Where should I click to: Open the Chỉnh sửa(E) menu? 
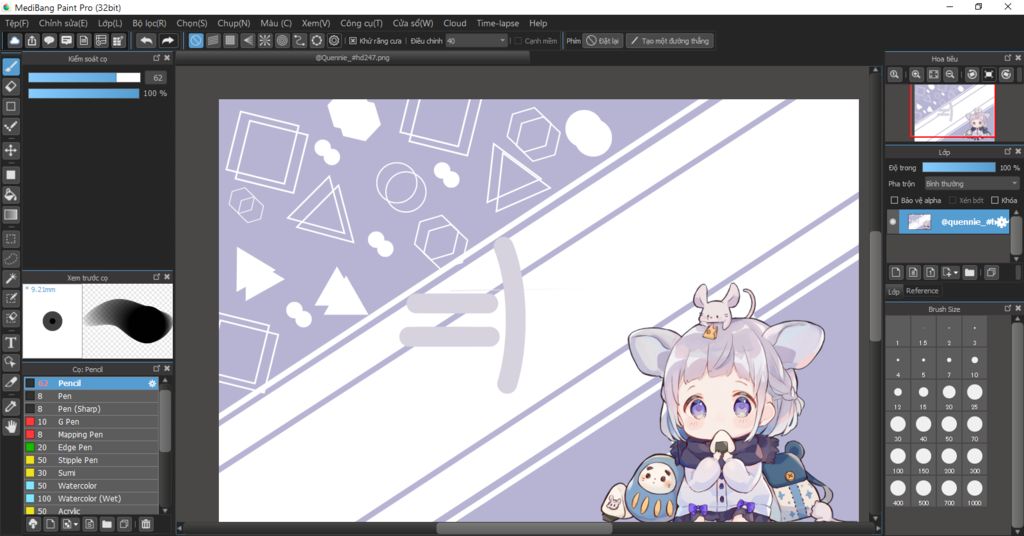(x=63, y=23)
